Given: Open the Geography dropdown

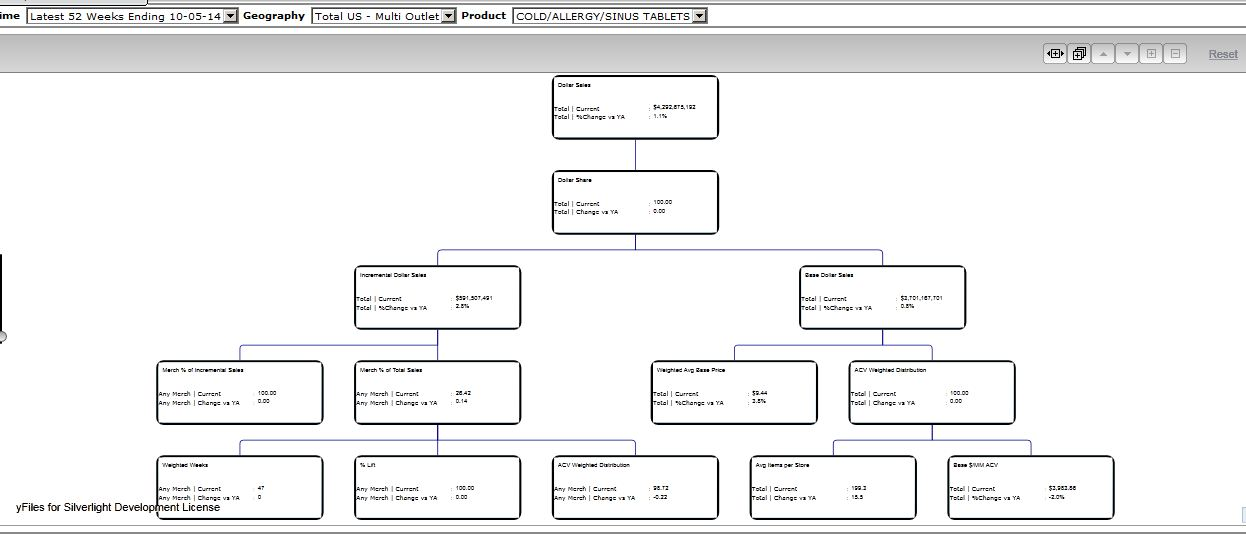Looking at the screenshot, I should click(x=448, y=16).
